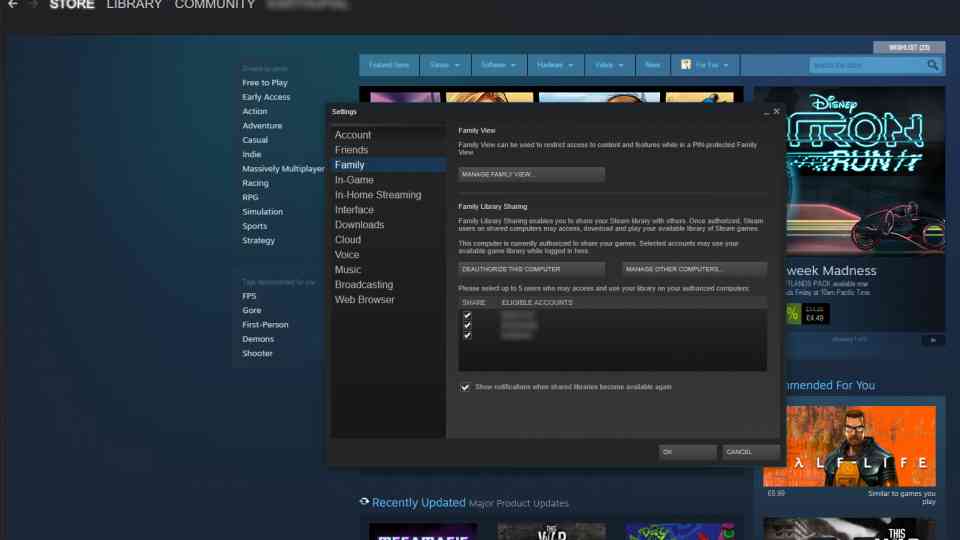Screen dimensions: 960x540
Task: Open the Demons recommended tag
Action: pos(258,339)
